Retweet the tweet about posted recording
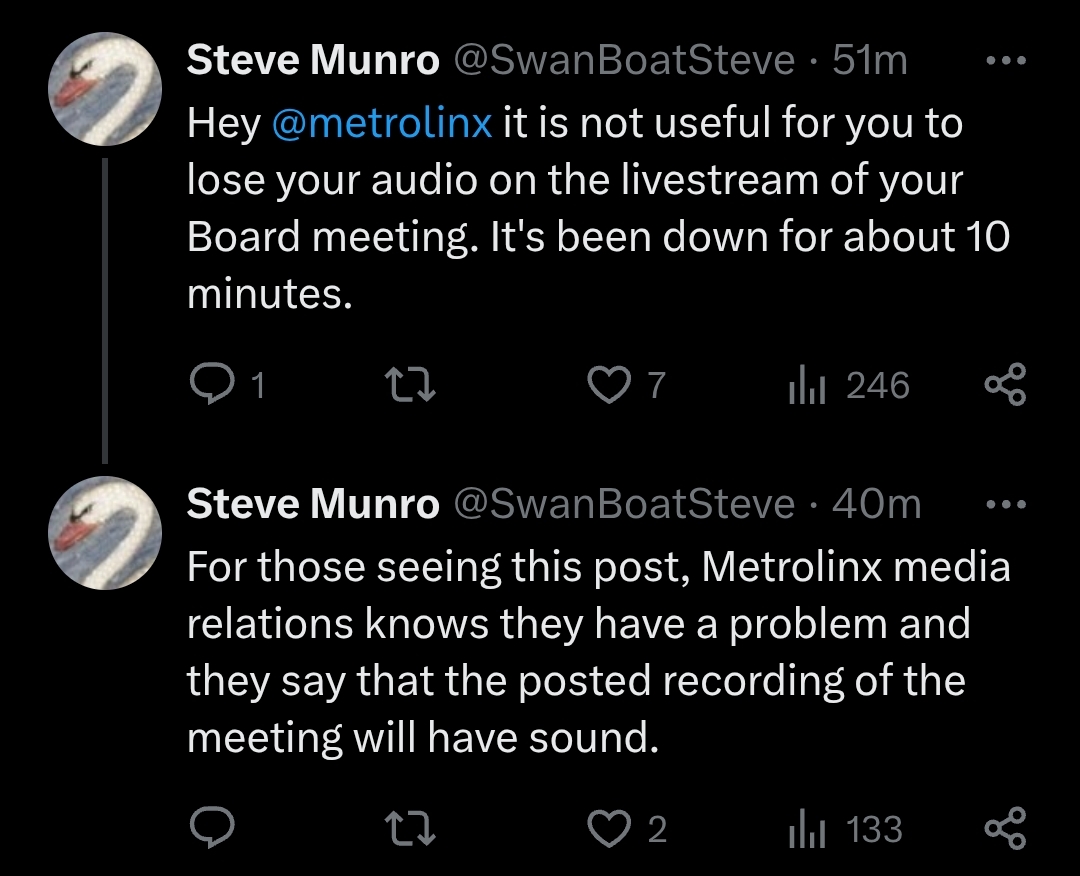This screenshot has width=1080, height=876. [x=408, y=829]
